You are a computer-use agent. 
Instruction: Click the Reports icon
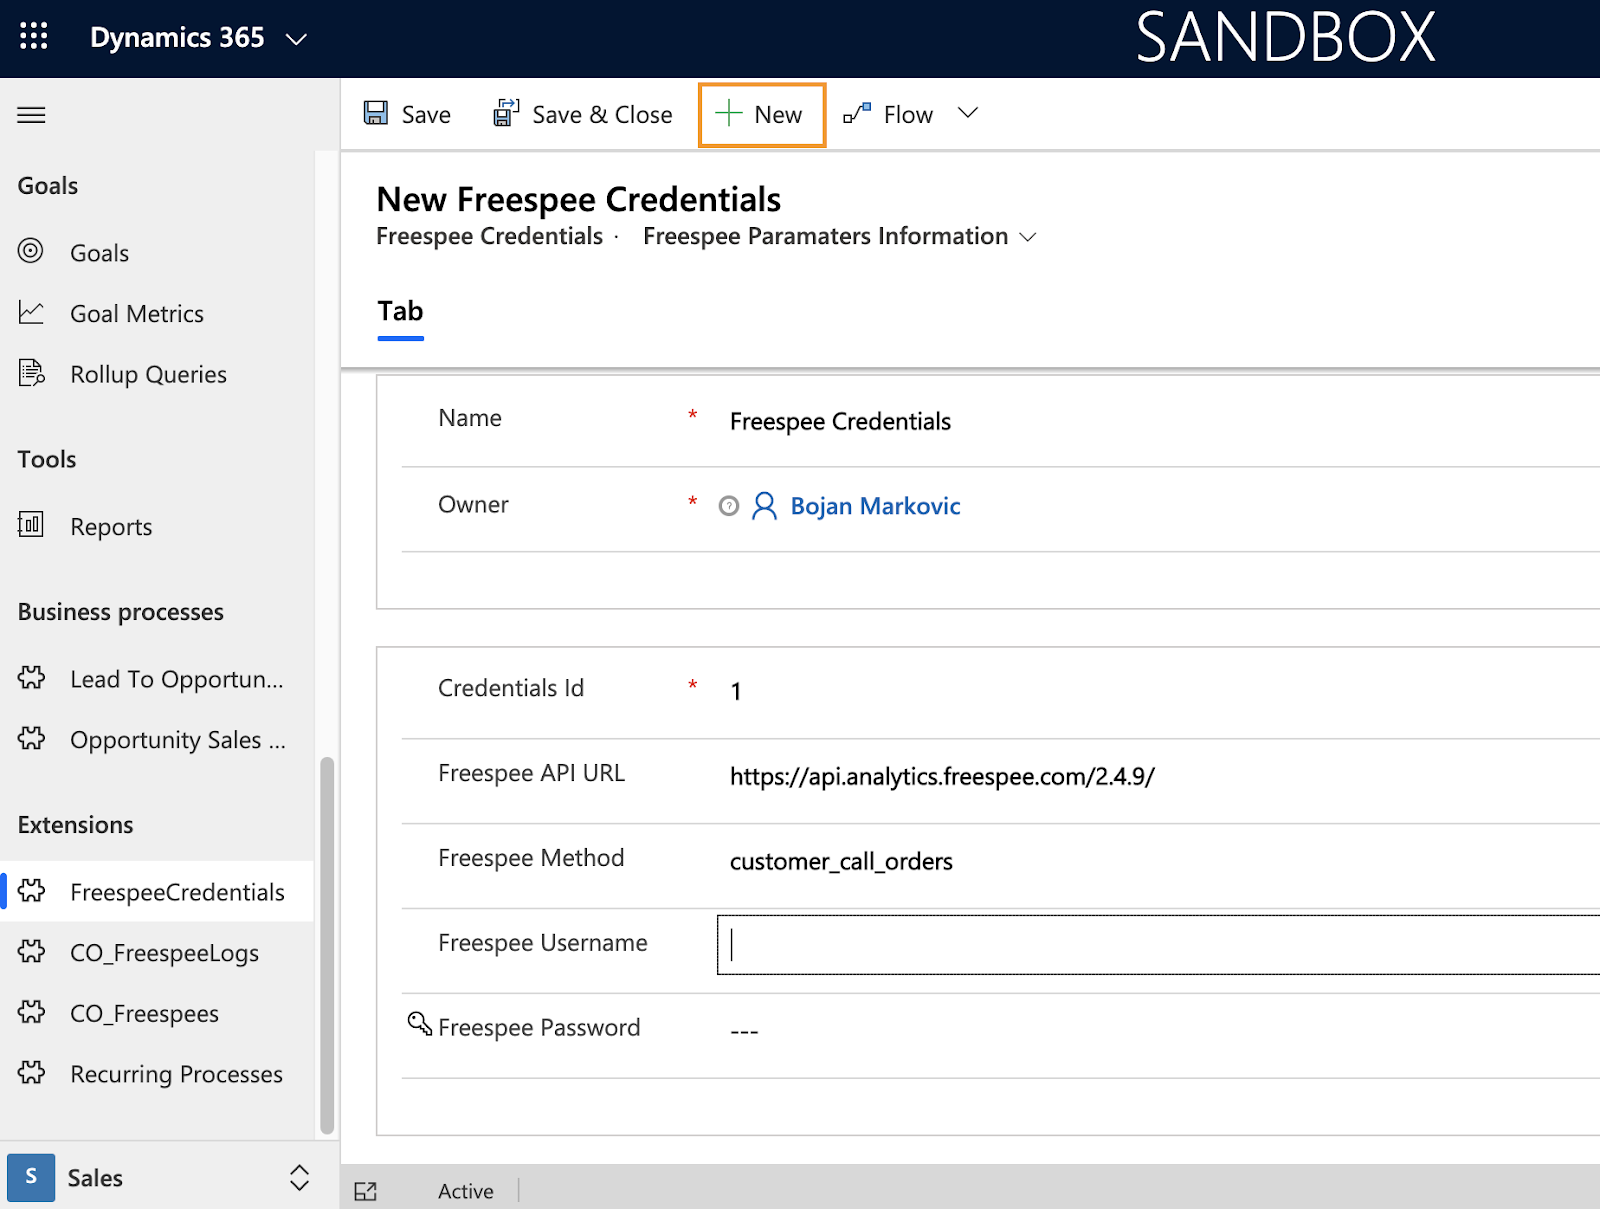coord(31,524)
